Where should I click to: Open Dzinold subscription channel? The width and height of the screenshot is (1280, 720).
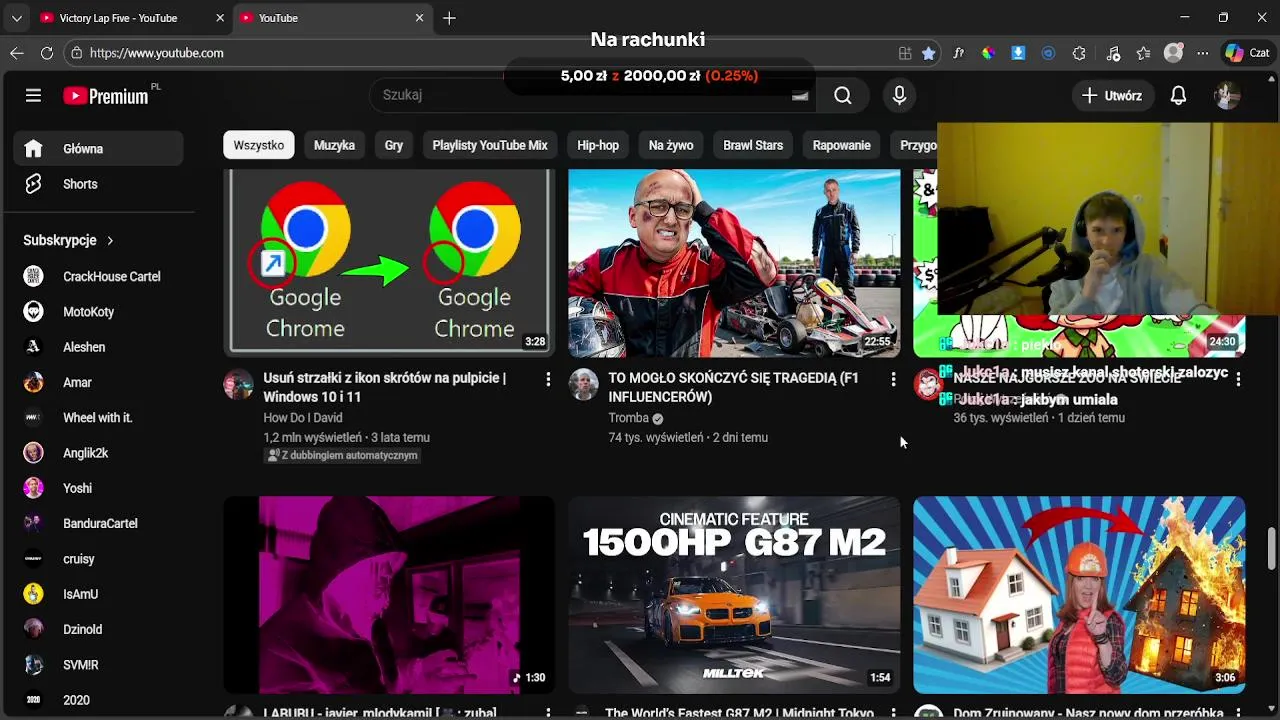tap(98, 629)
